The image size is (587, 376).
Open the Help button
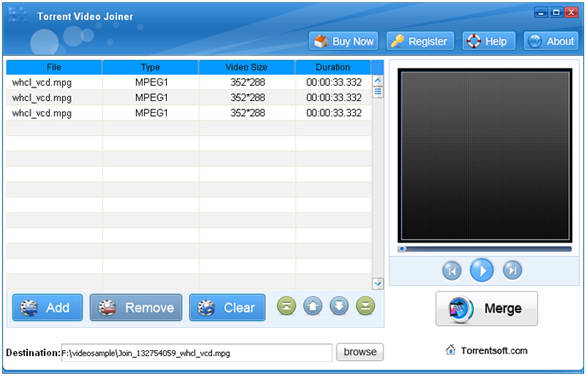pyautogui.click(x=489, y=41)
